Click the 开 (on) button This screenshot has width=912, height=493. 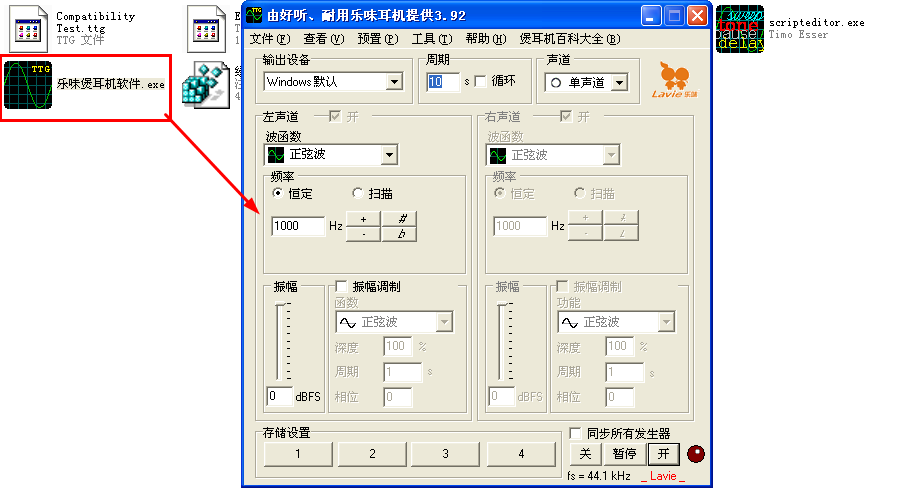(664, 454)
